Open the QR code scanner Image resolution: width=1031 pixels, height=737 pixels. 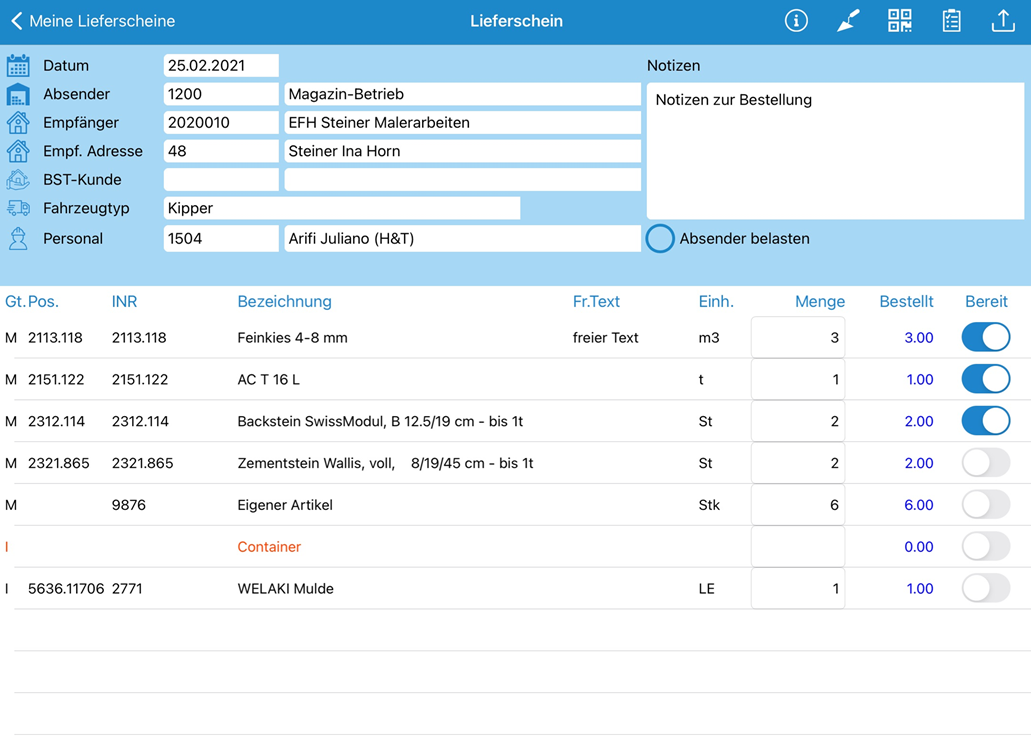click(899, 21)
